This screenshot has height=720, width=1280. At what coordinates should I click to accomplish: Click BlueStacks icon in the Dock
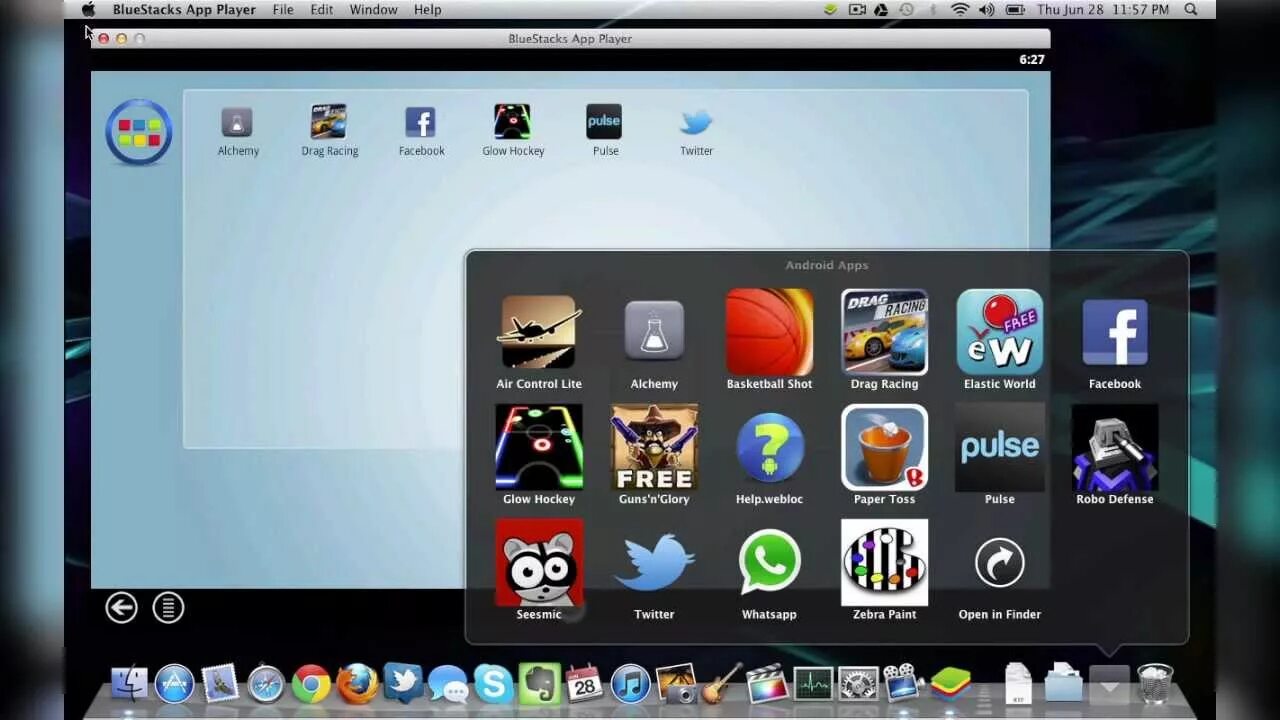(951, 683)
